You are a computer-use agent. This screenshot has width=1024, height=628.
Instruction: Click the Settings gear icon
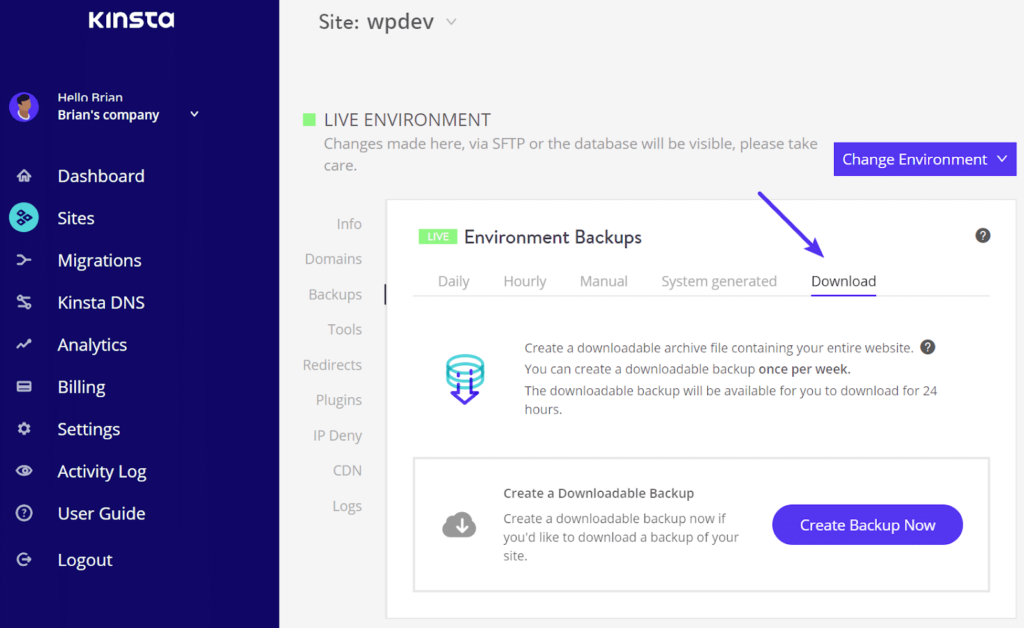point(24,429)
